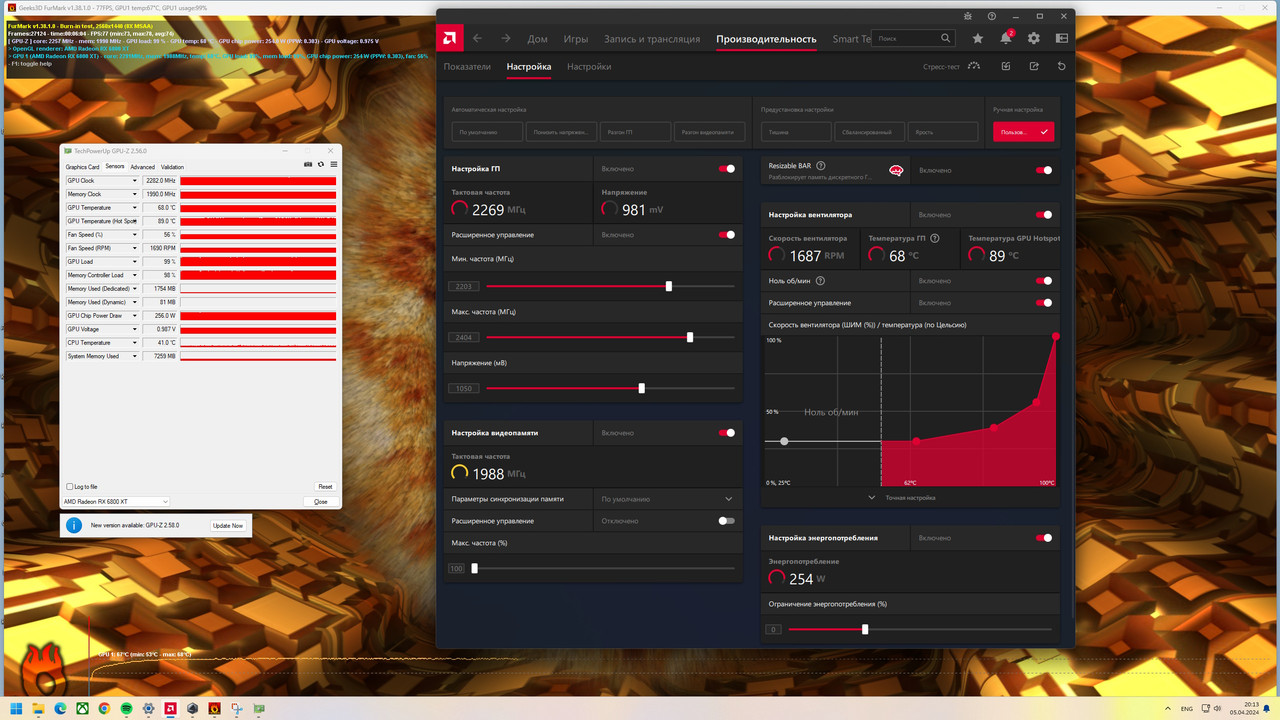This screenshot has height=720, width=1280.
Task: Open Chrome from the taskbar
Action: (104, 708)
